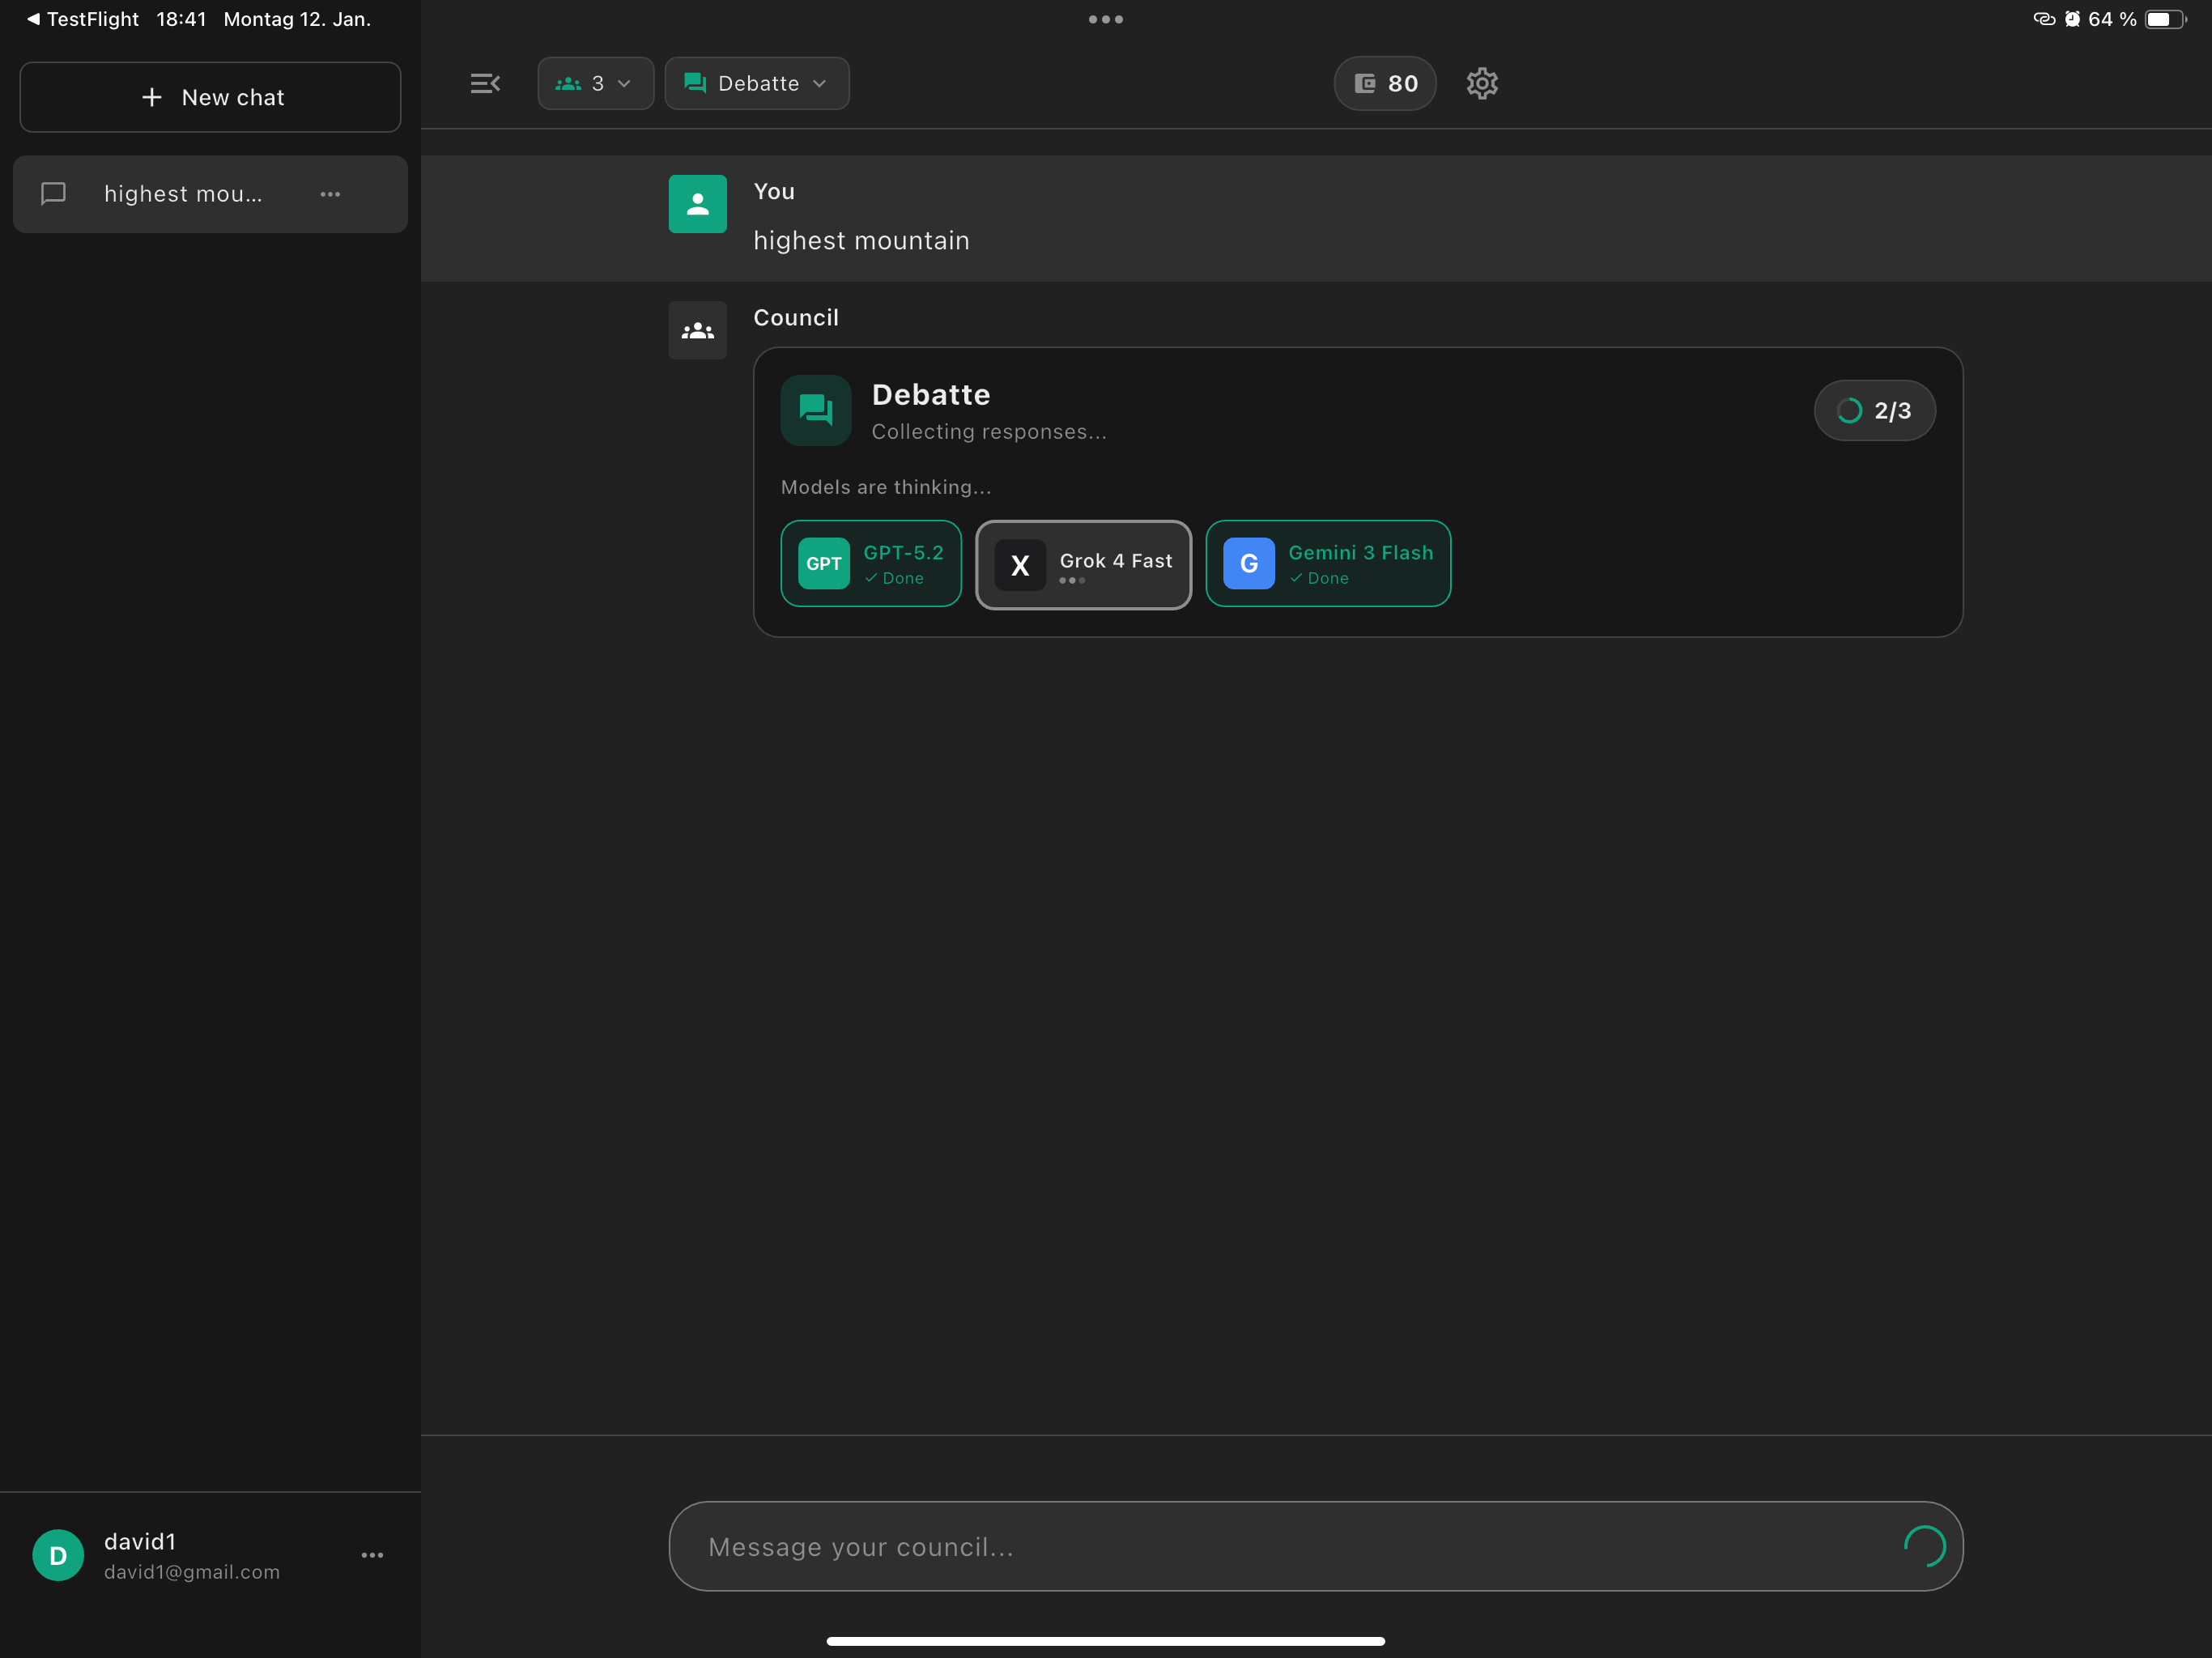Collapse the sidebar with the menu icon

point(485,83)
